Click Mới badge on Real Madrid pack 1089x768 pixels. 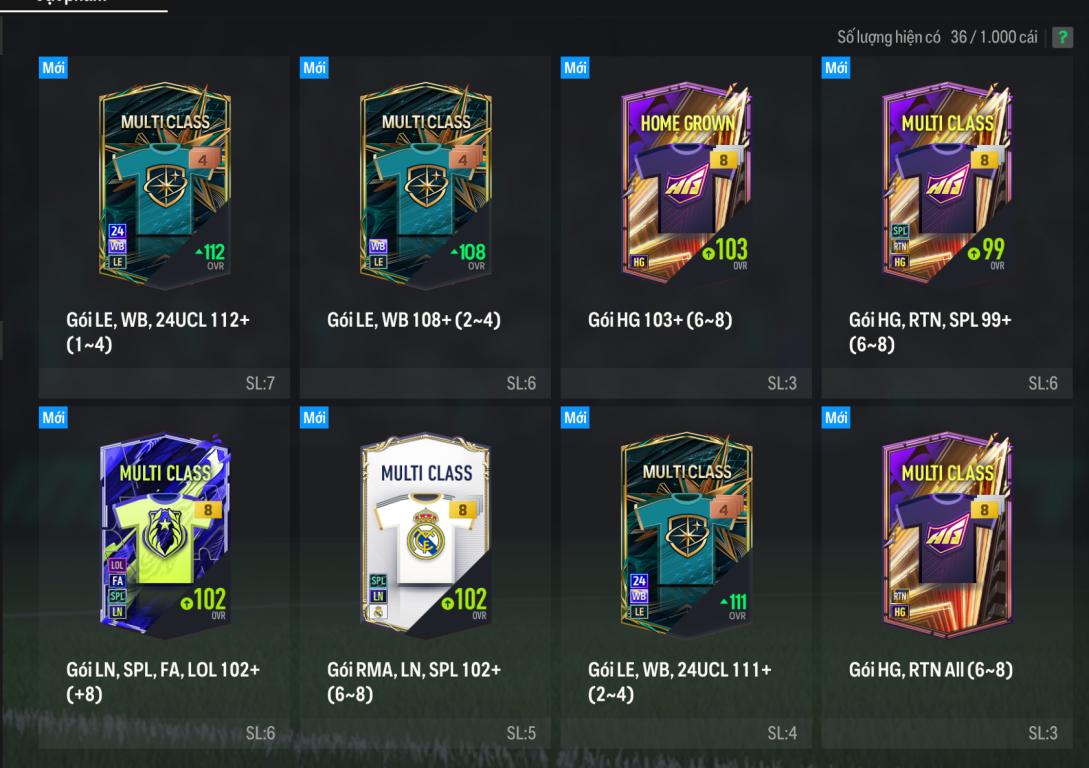tap(314, 417)
